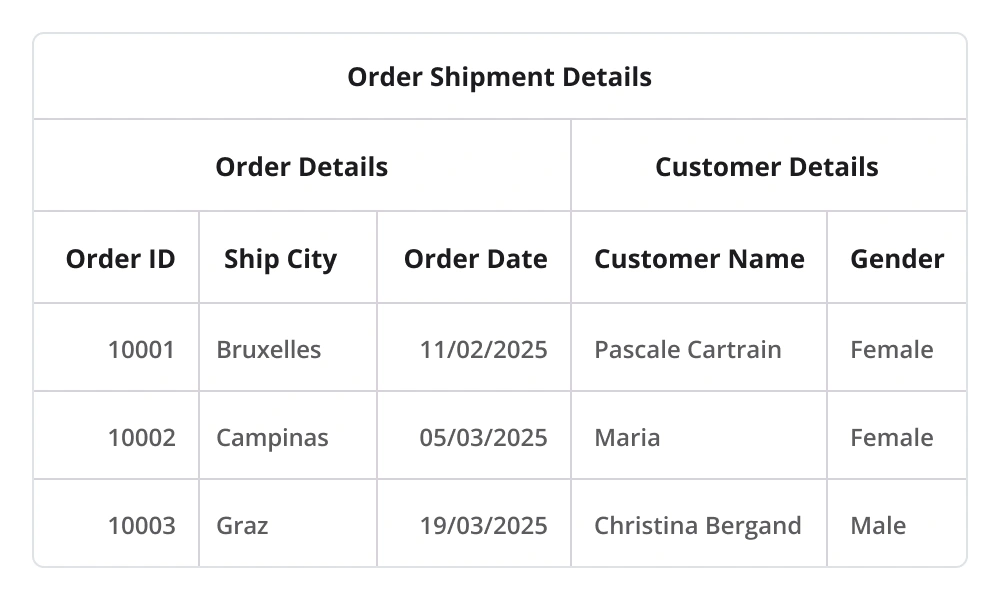The height and width of the screenshot is (600, 1000).
Task: Click the Bruxelles ship city cell
Action: click(x=269, y=349)
